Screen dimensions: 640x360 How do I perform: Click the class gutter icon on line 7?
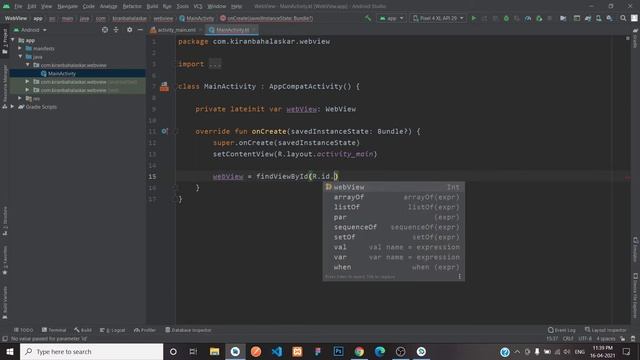164,87
